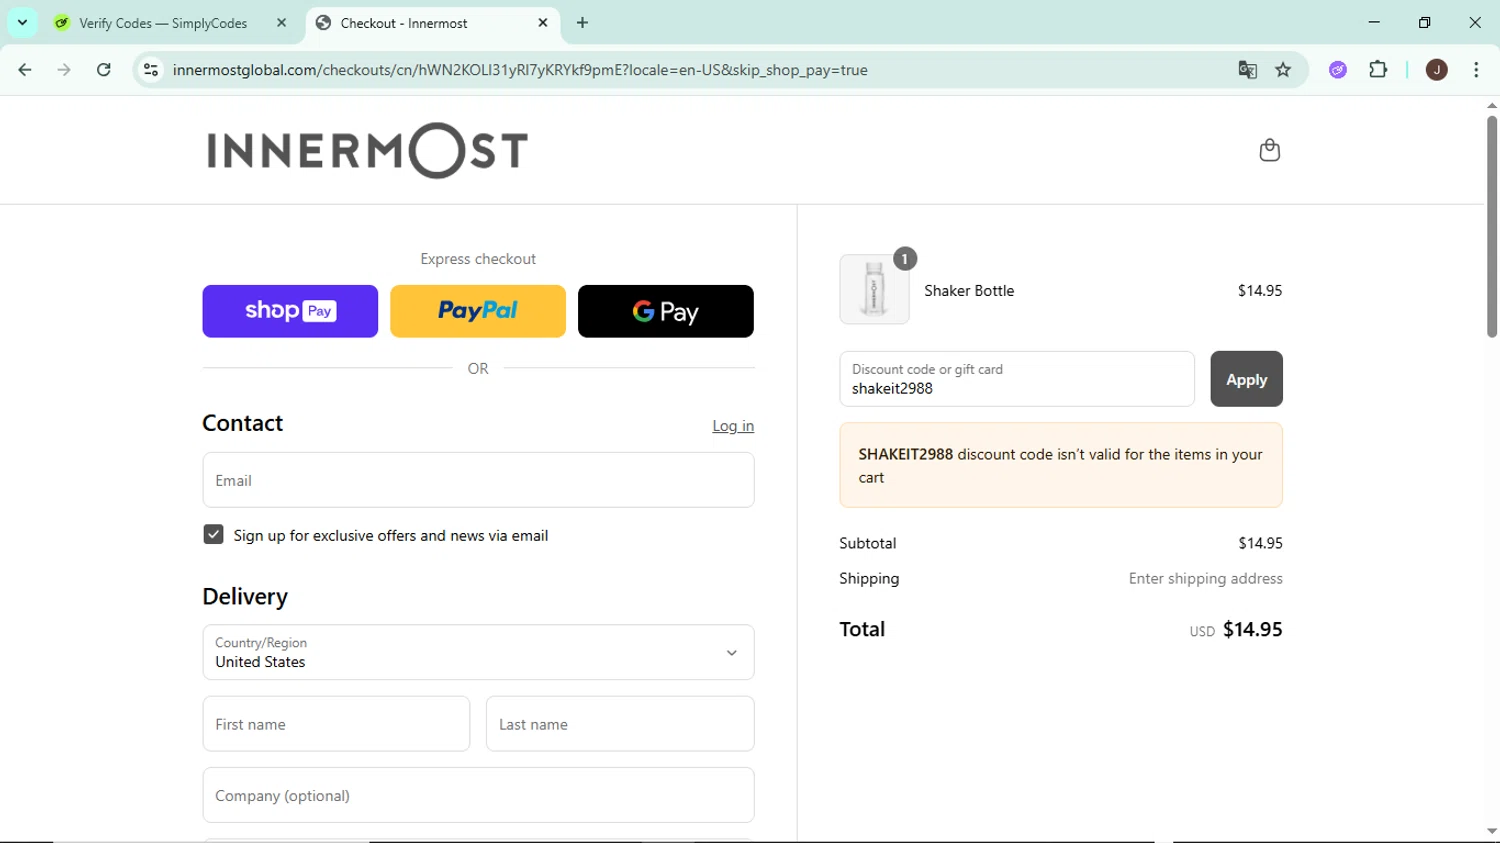This screenshot has width=1500, height=843.
Task: Click the browser forward arrow
Action: tap(64, 70)
